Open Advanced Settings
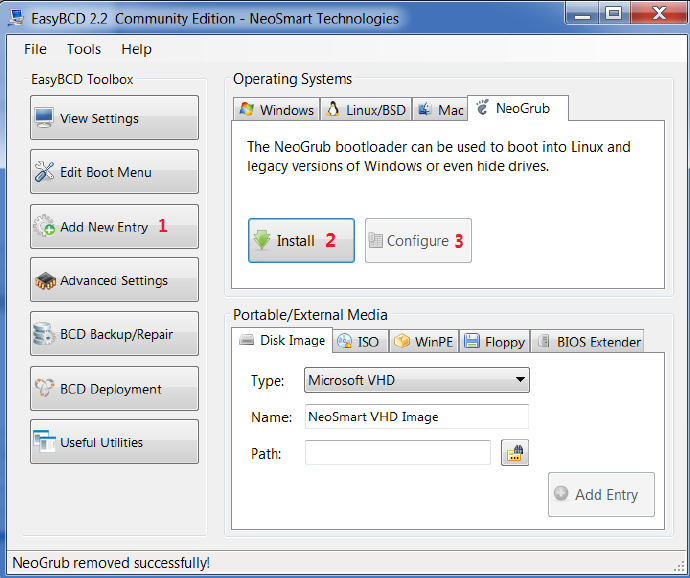 114,280
